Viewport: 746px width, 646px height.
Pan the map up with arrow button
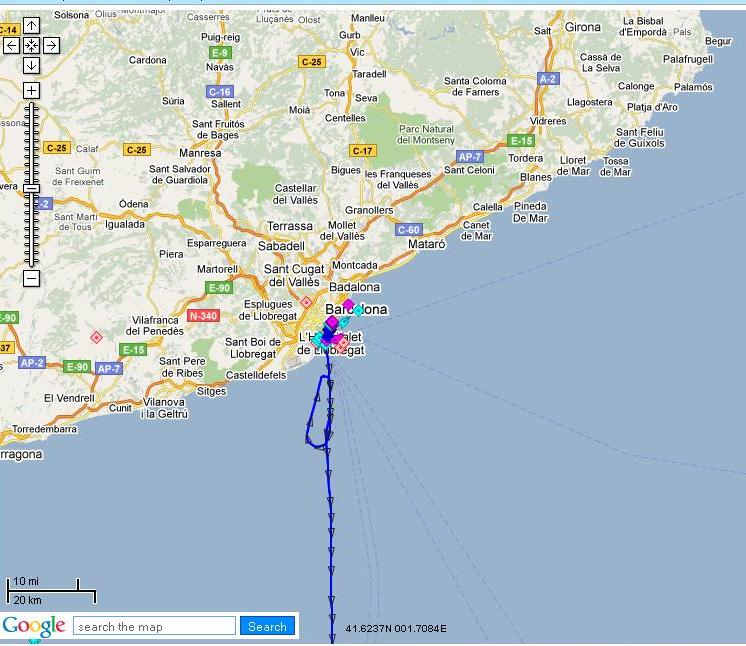click(x=31, y=26)
